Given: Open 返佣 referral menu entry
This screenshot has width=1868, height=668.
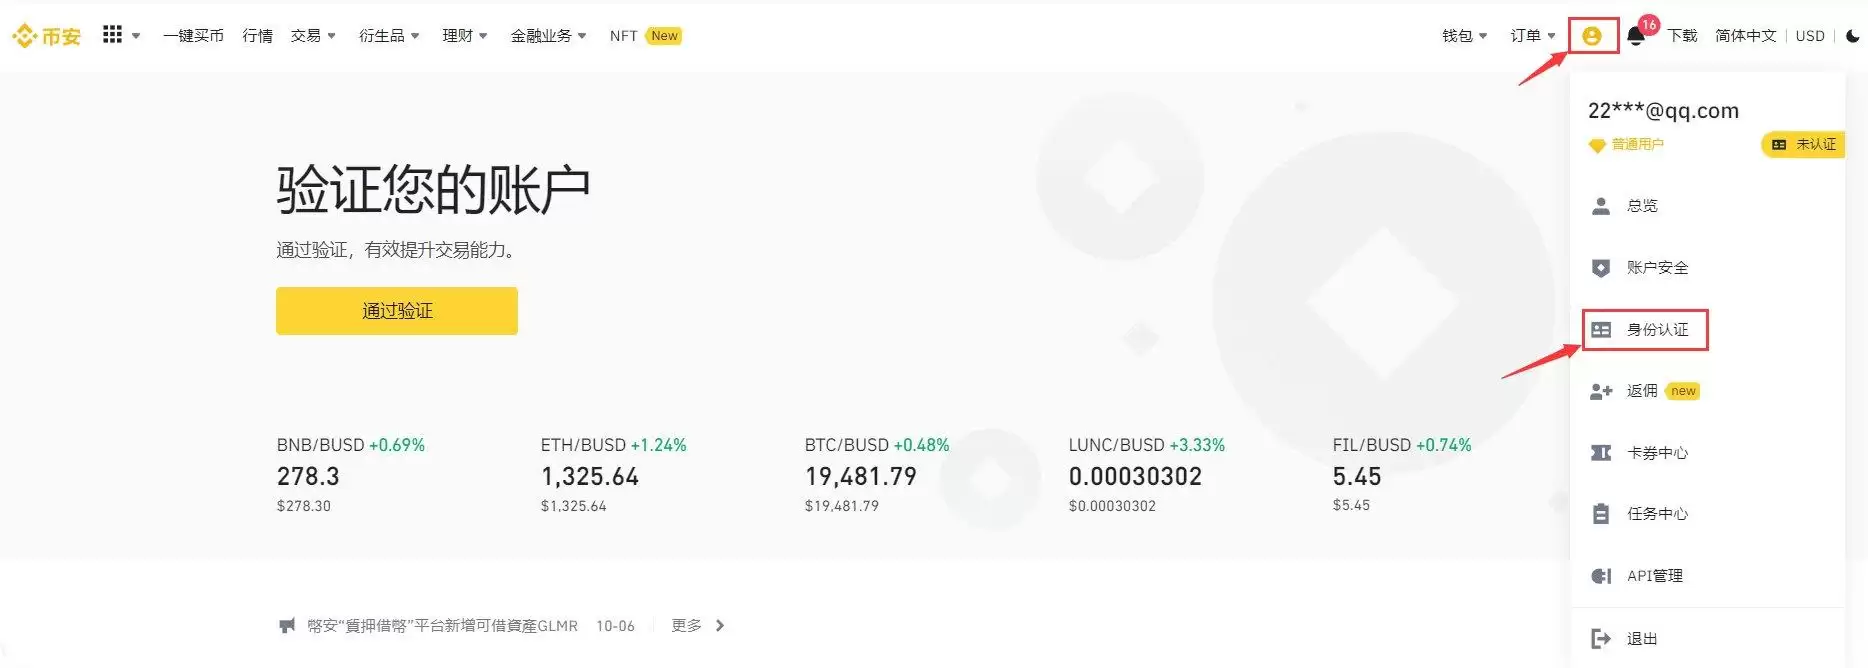Looking at the screenshot, I should coord(1642,391).
